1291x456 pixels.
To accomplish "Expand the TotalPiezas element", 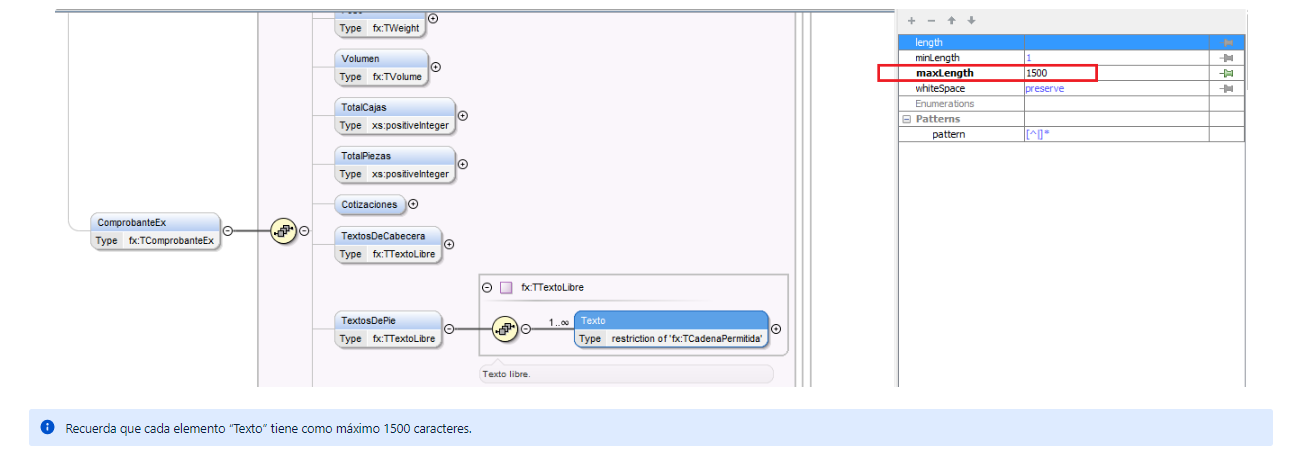I will (x=462, y=164).
